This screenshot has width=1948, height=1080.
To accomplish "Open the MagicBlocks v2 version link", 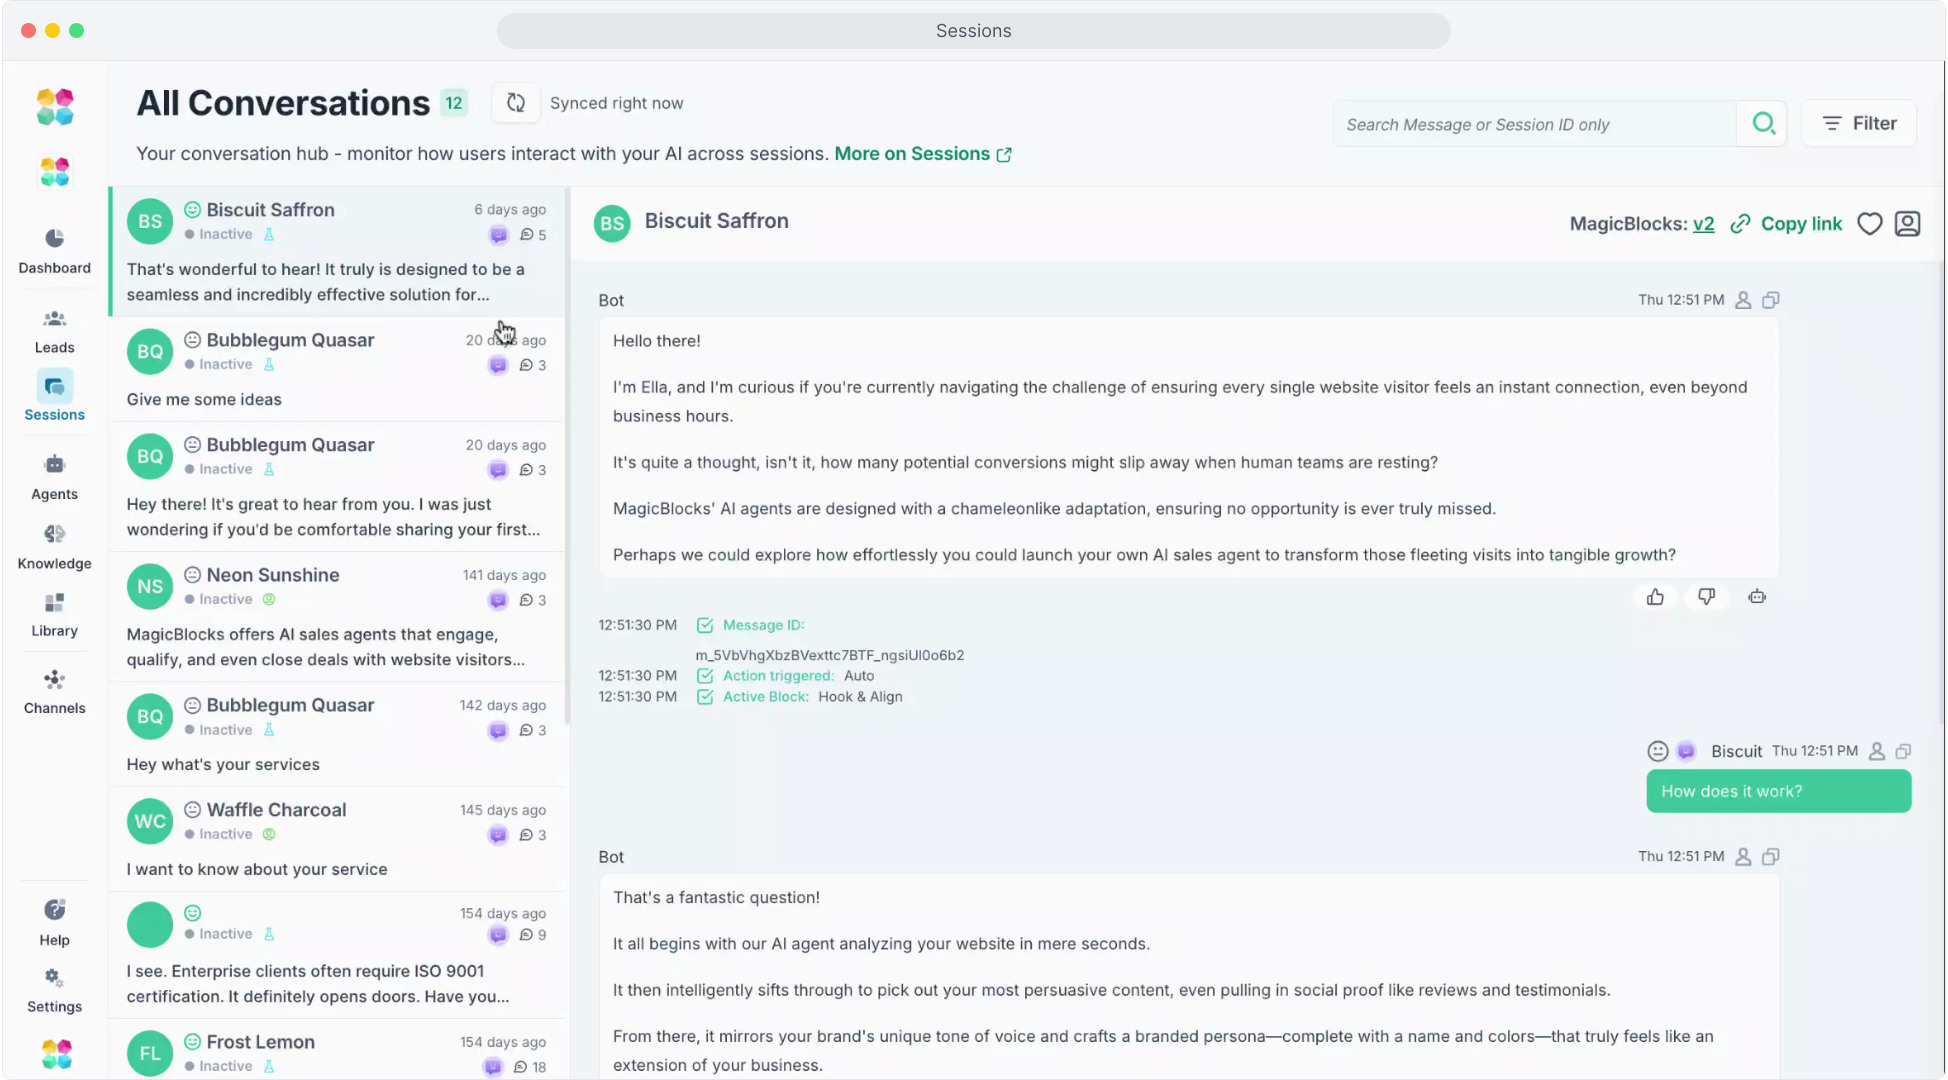I will (1703, 224).
